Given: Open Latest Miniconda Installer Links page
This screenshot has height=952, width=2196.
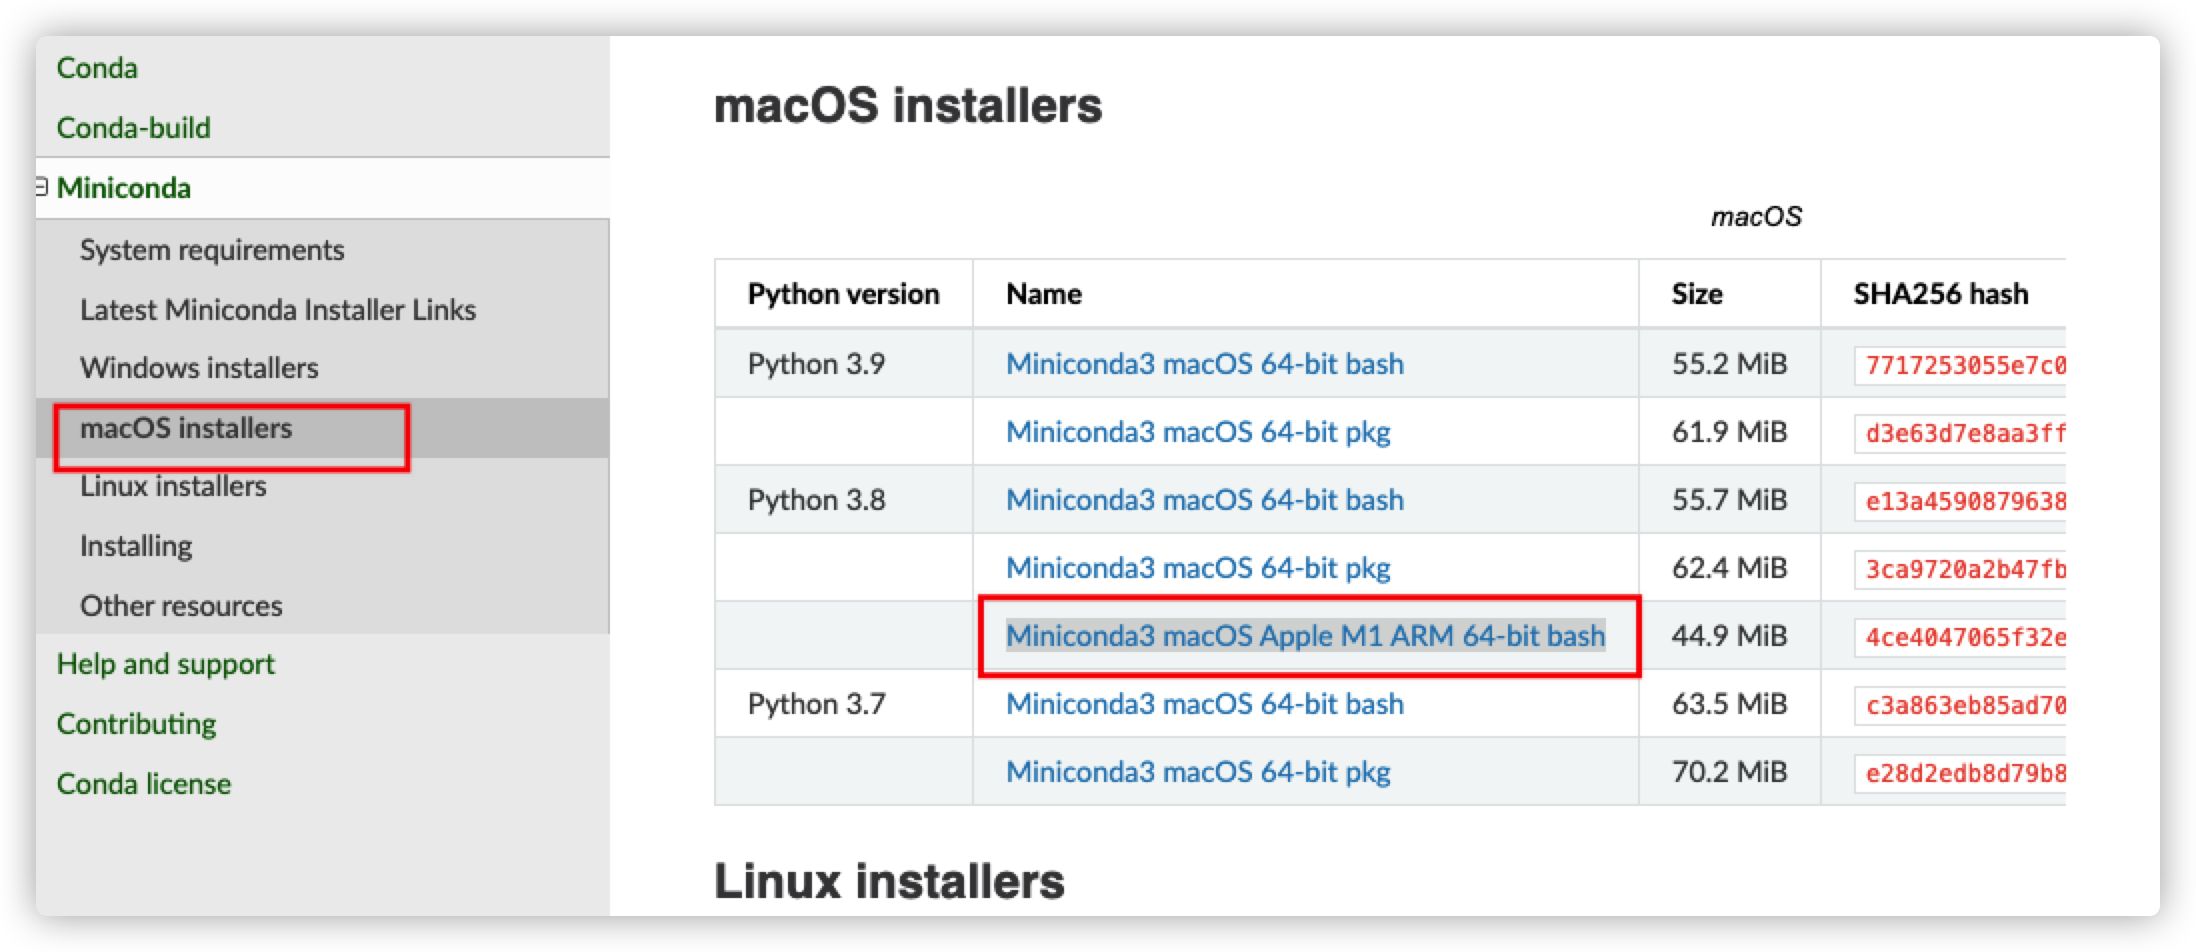Looking at the screenshot, I should (279, 310).
